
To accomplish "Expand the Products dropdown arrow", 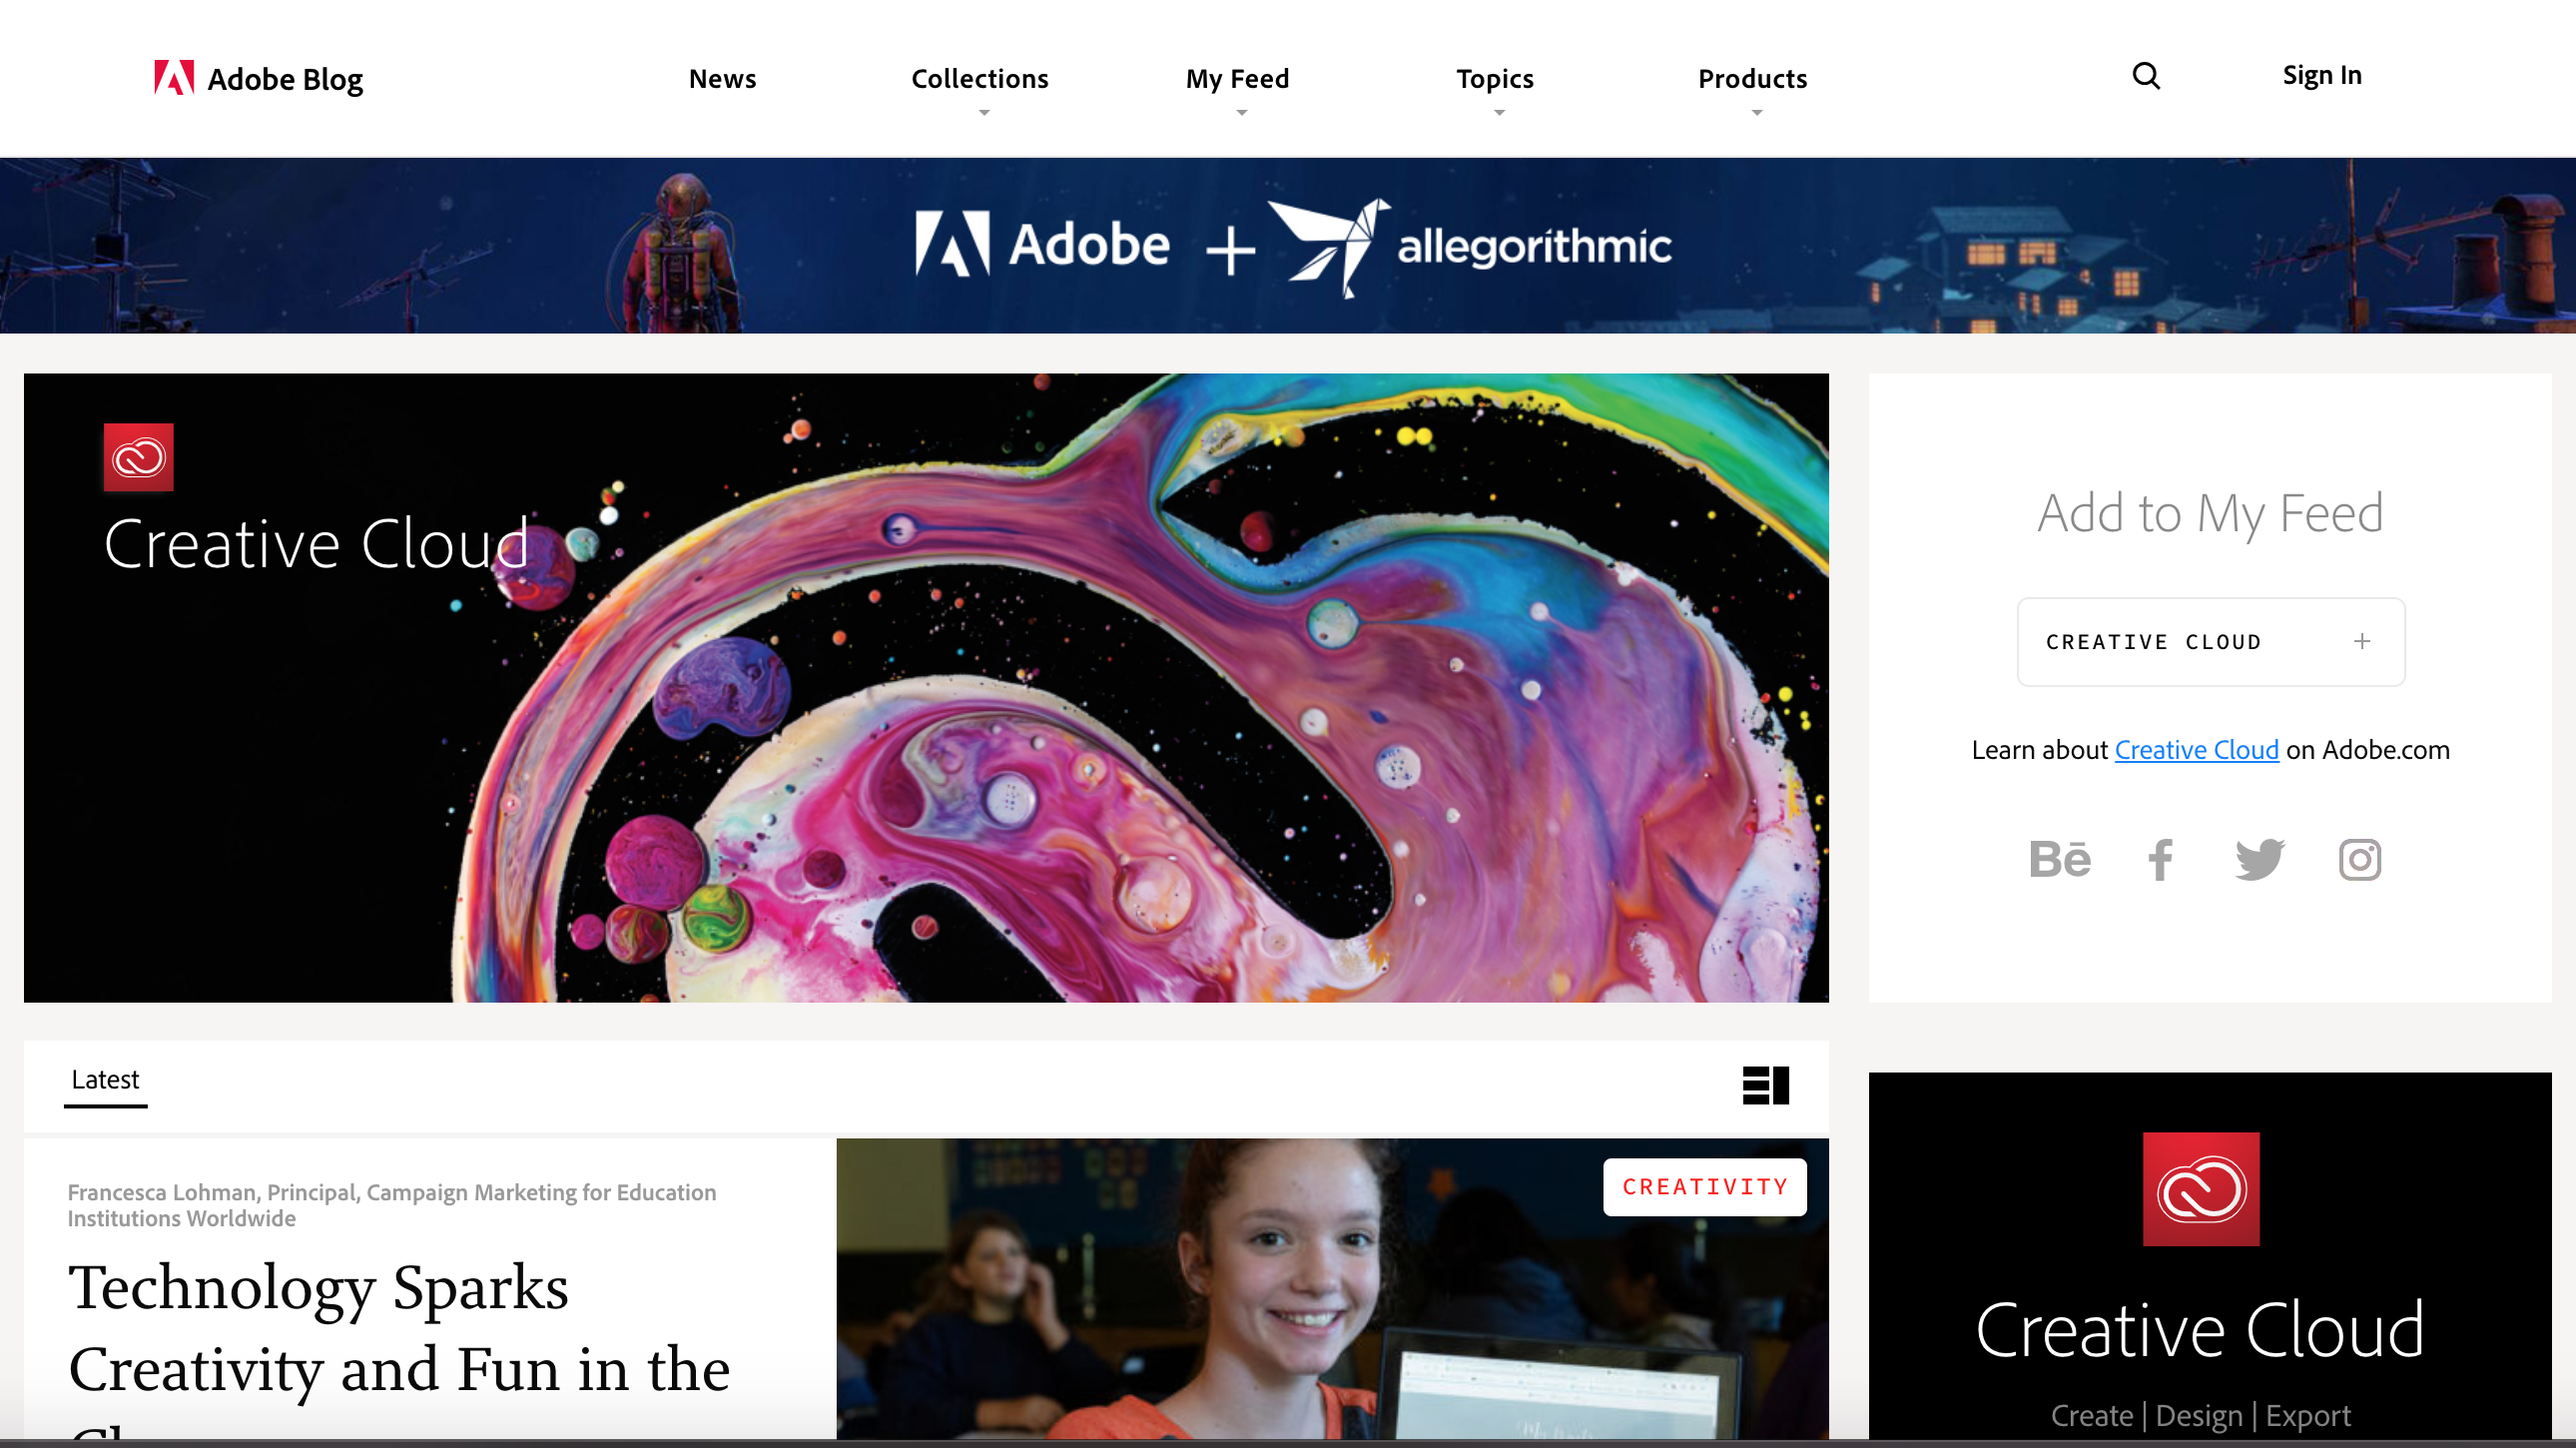I will [x=1757, y=113].
